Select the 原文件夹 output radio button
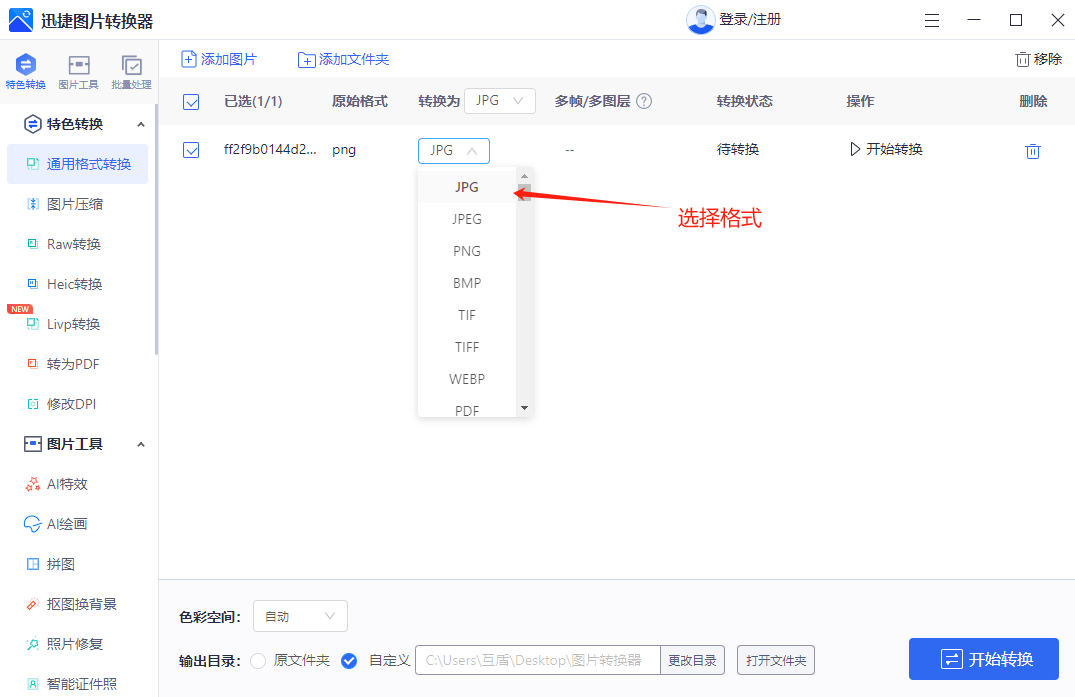This screenshot has width=1075, height=697. click(259, 660)
